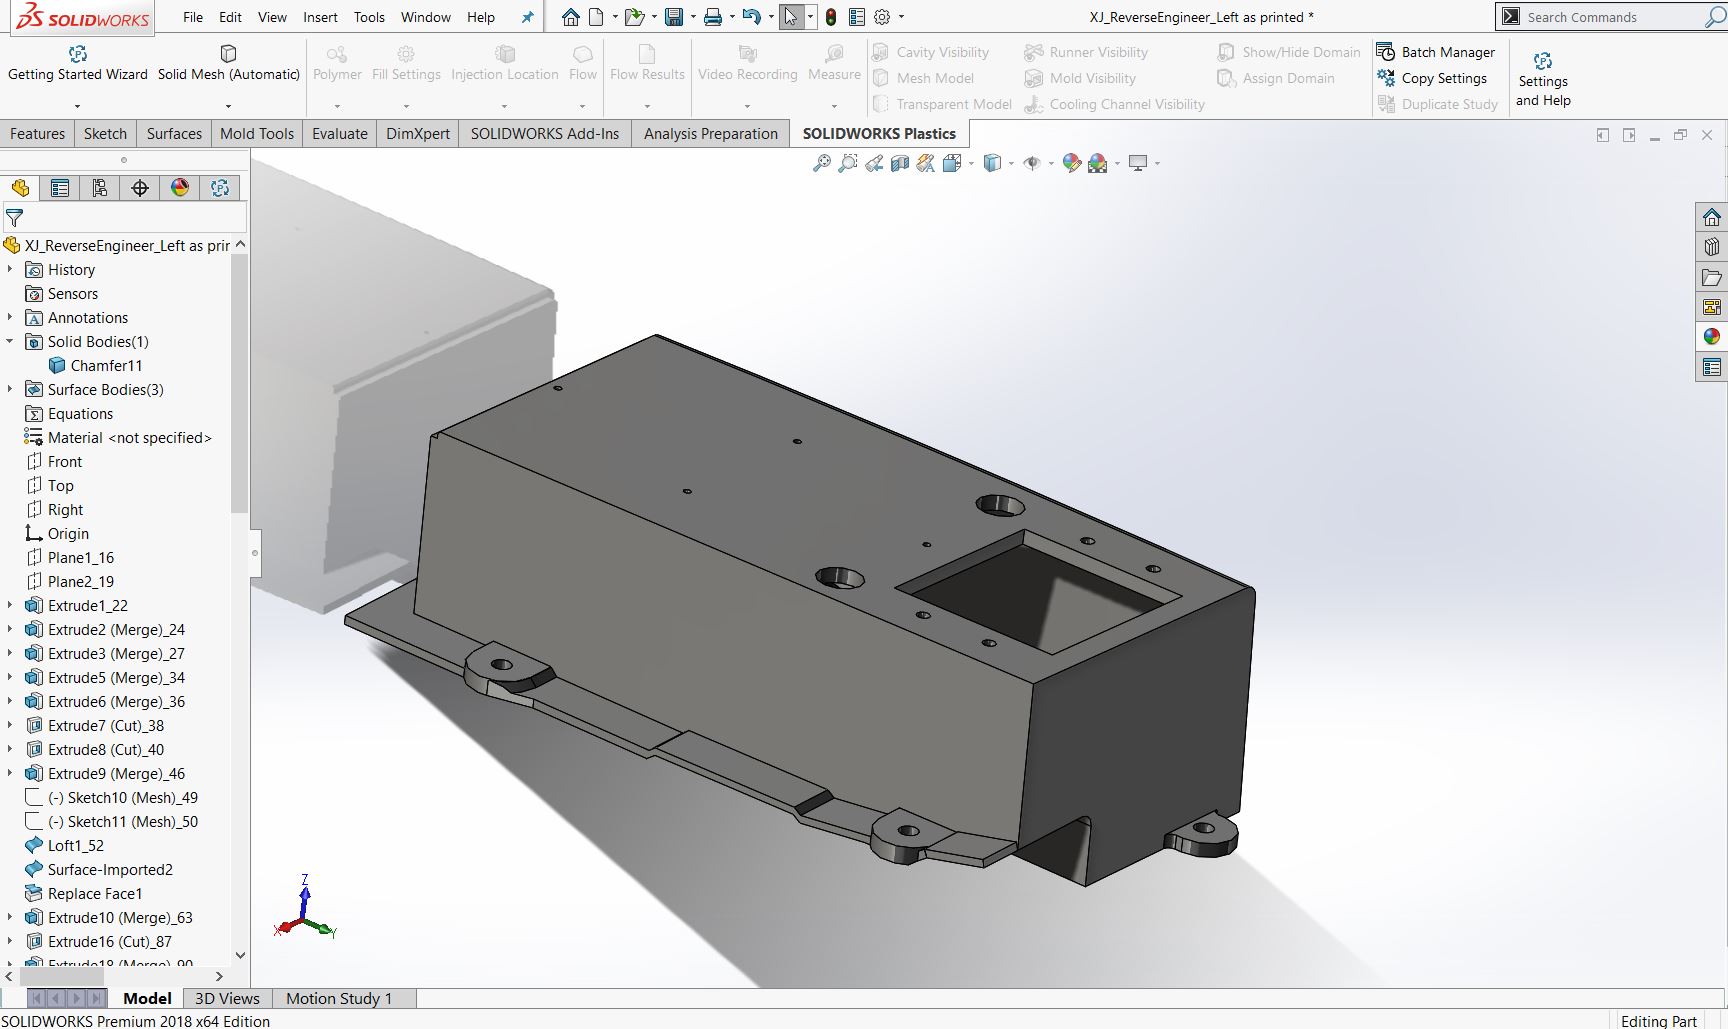Open the Motion Study 1 tab
1728x1029 pixels.
point(339,998)
